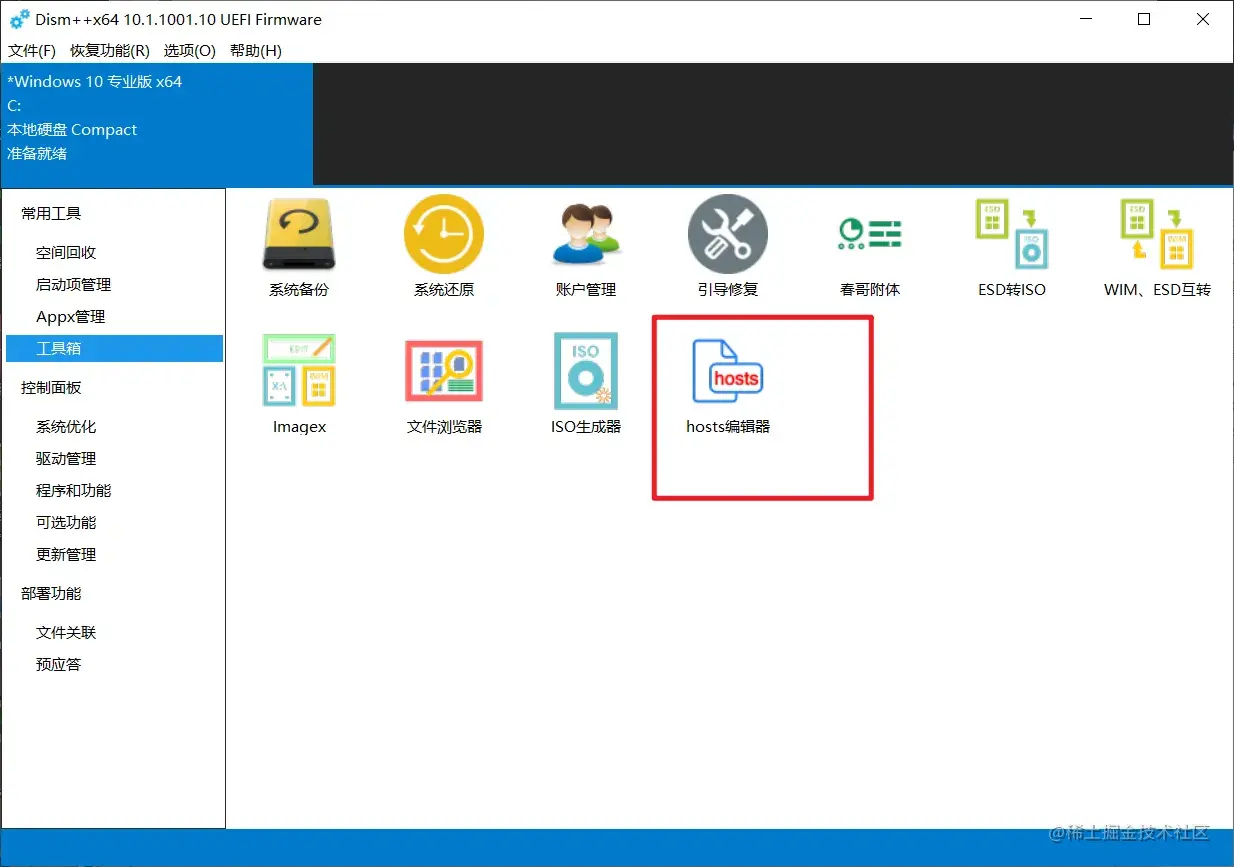Select 文件关联 in the sidebar
Viewport: 1234px width, 867px height.
(x=114, y=633)
